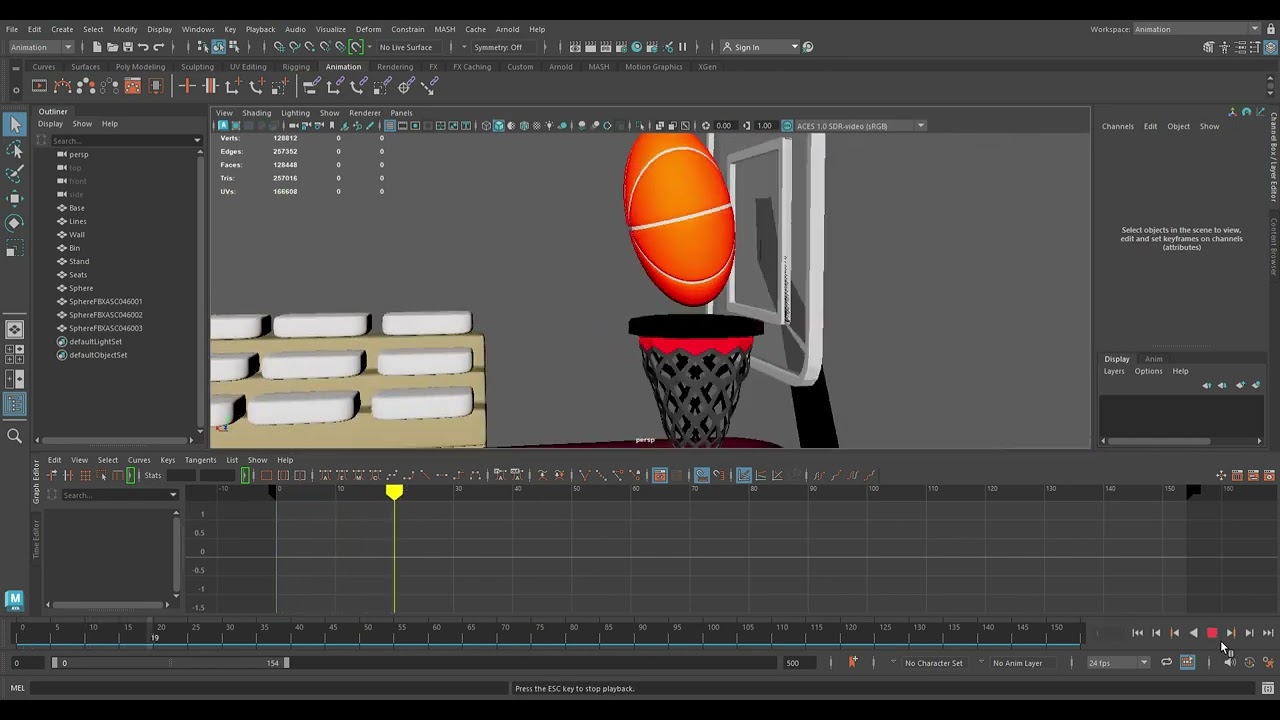Click Maya home icon at bottom left

tap(14, 600)
